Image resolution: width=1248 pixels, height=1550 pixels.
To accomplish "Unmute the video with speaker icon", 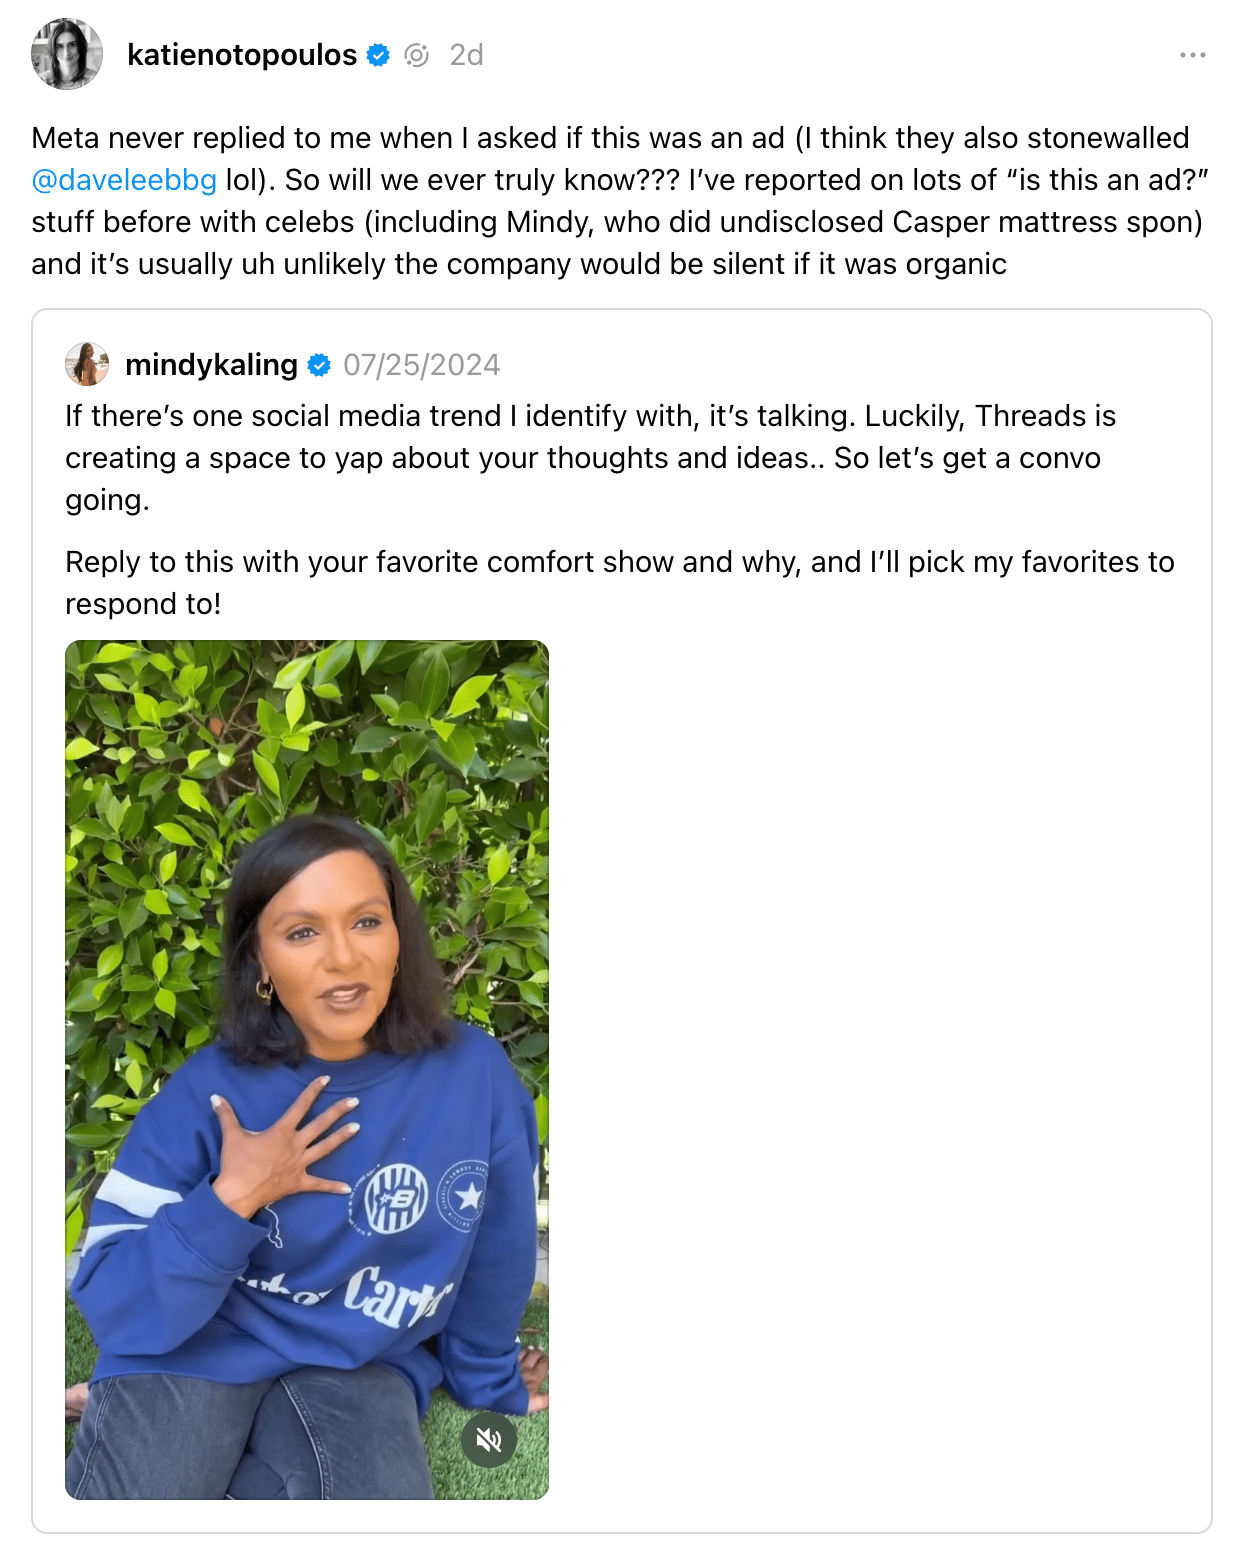I will [x=489, y=1439].
